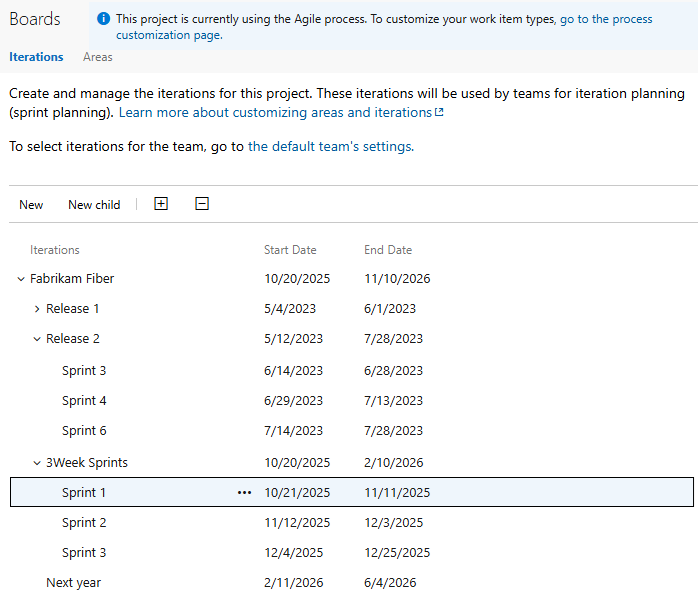Click the End Date column header

pyautogui.click(x=388, y=250)
